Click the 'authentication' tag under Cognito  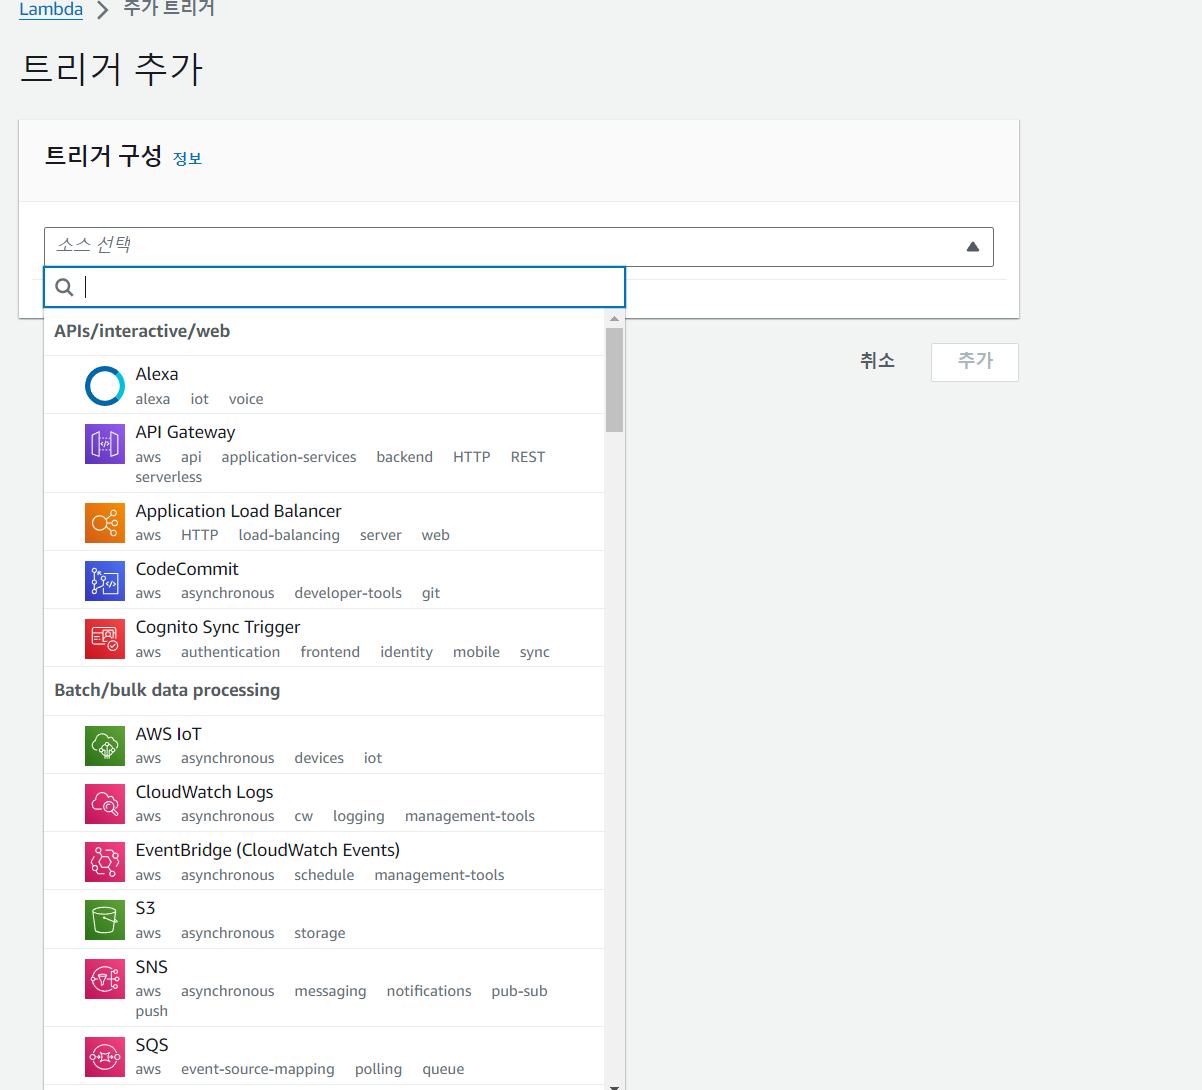(230, 652)
